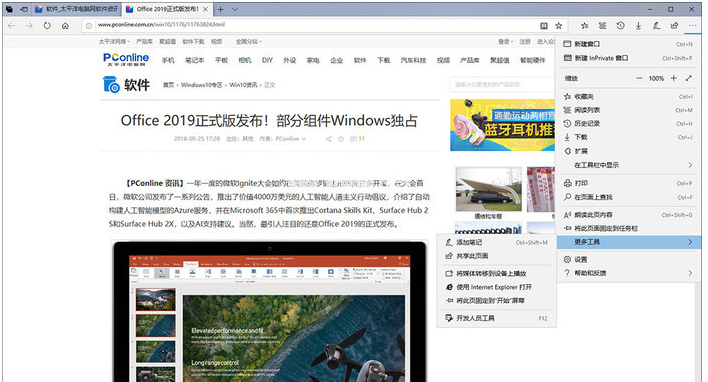Open the Downloads toolbar icon
The height and width of the screenshot is (382, 708).
coord(638,26)
